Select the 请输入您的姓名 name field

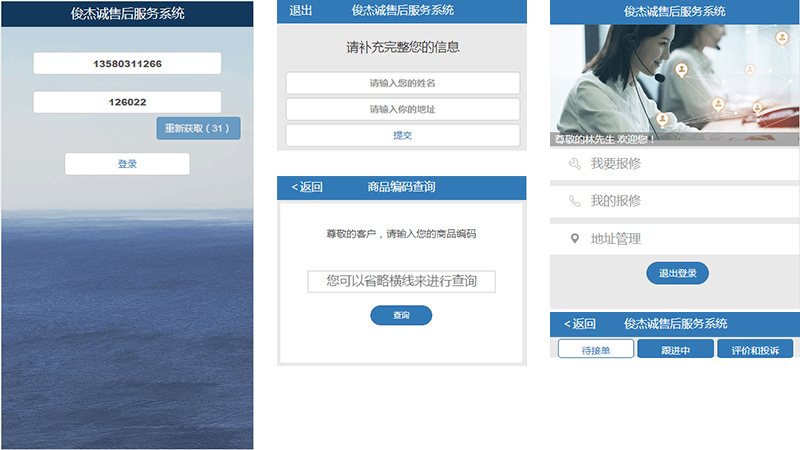[x=402, y=83]
